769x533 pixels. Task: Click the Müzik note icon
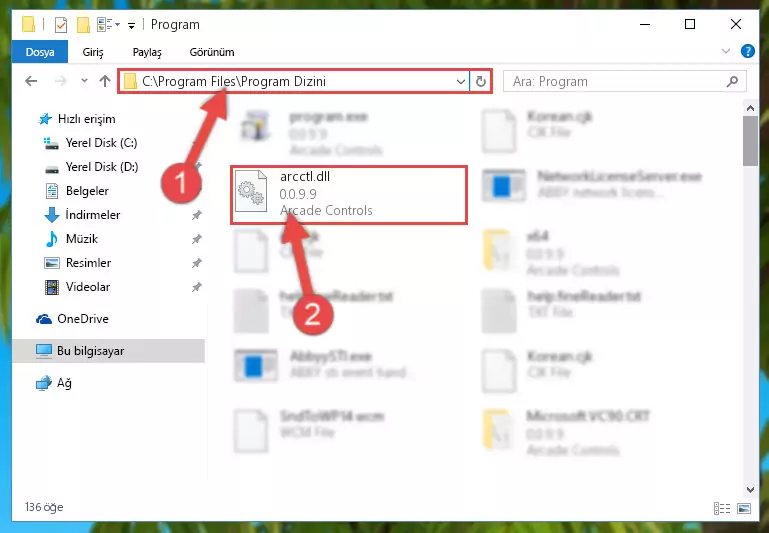click(x=51, y=239)
